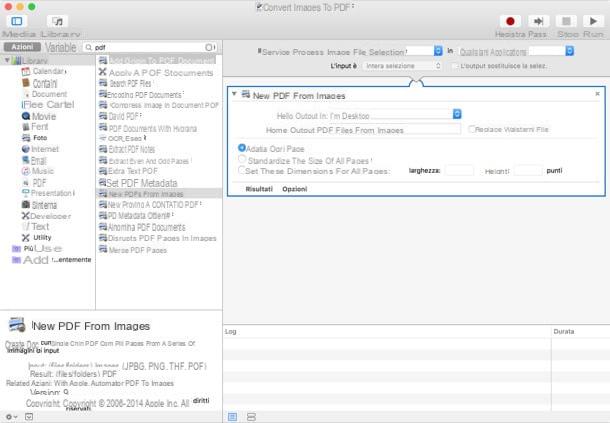
Task: Select the PDF category in library
Action: pos(39,183)
